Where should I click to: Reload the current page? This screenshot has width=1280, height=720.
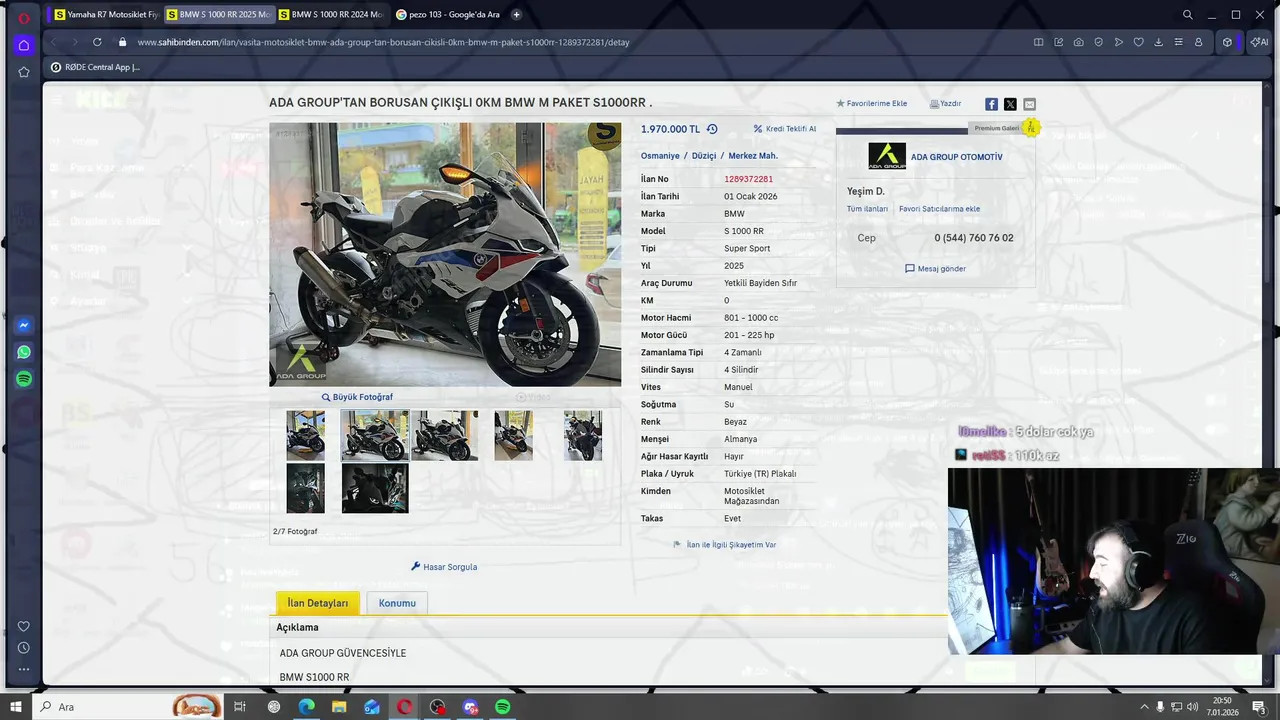pyautogui.click(x=97, y=42)
